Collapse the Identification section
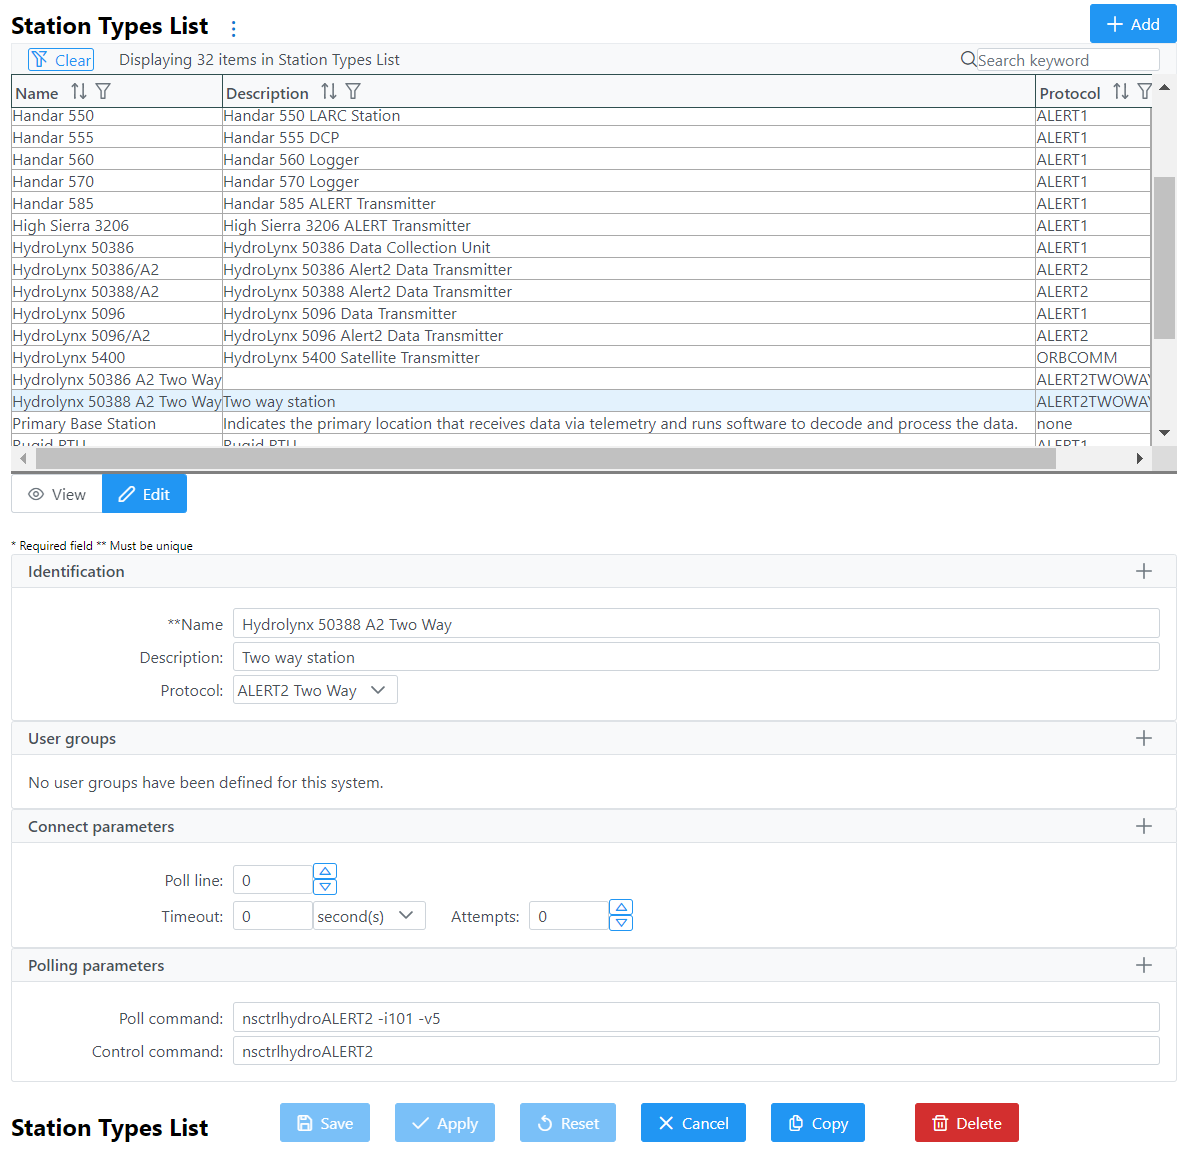The width and height of the screenshot is (1184, 1160). [1144, 571]
